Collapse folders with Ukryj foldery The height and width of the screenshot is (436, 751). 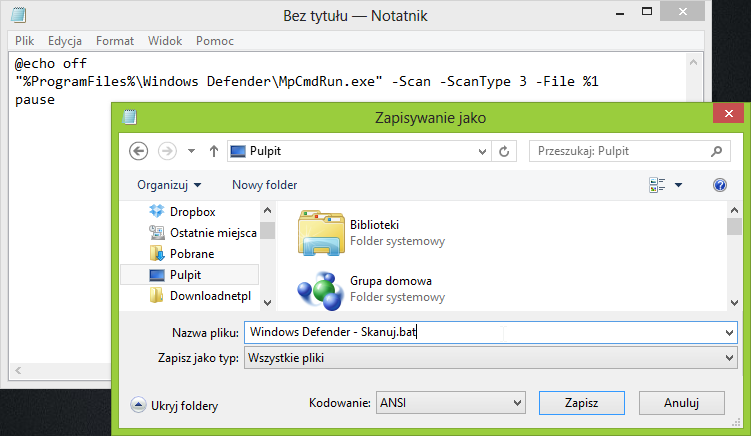[x=174, y=405]
